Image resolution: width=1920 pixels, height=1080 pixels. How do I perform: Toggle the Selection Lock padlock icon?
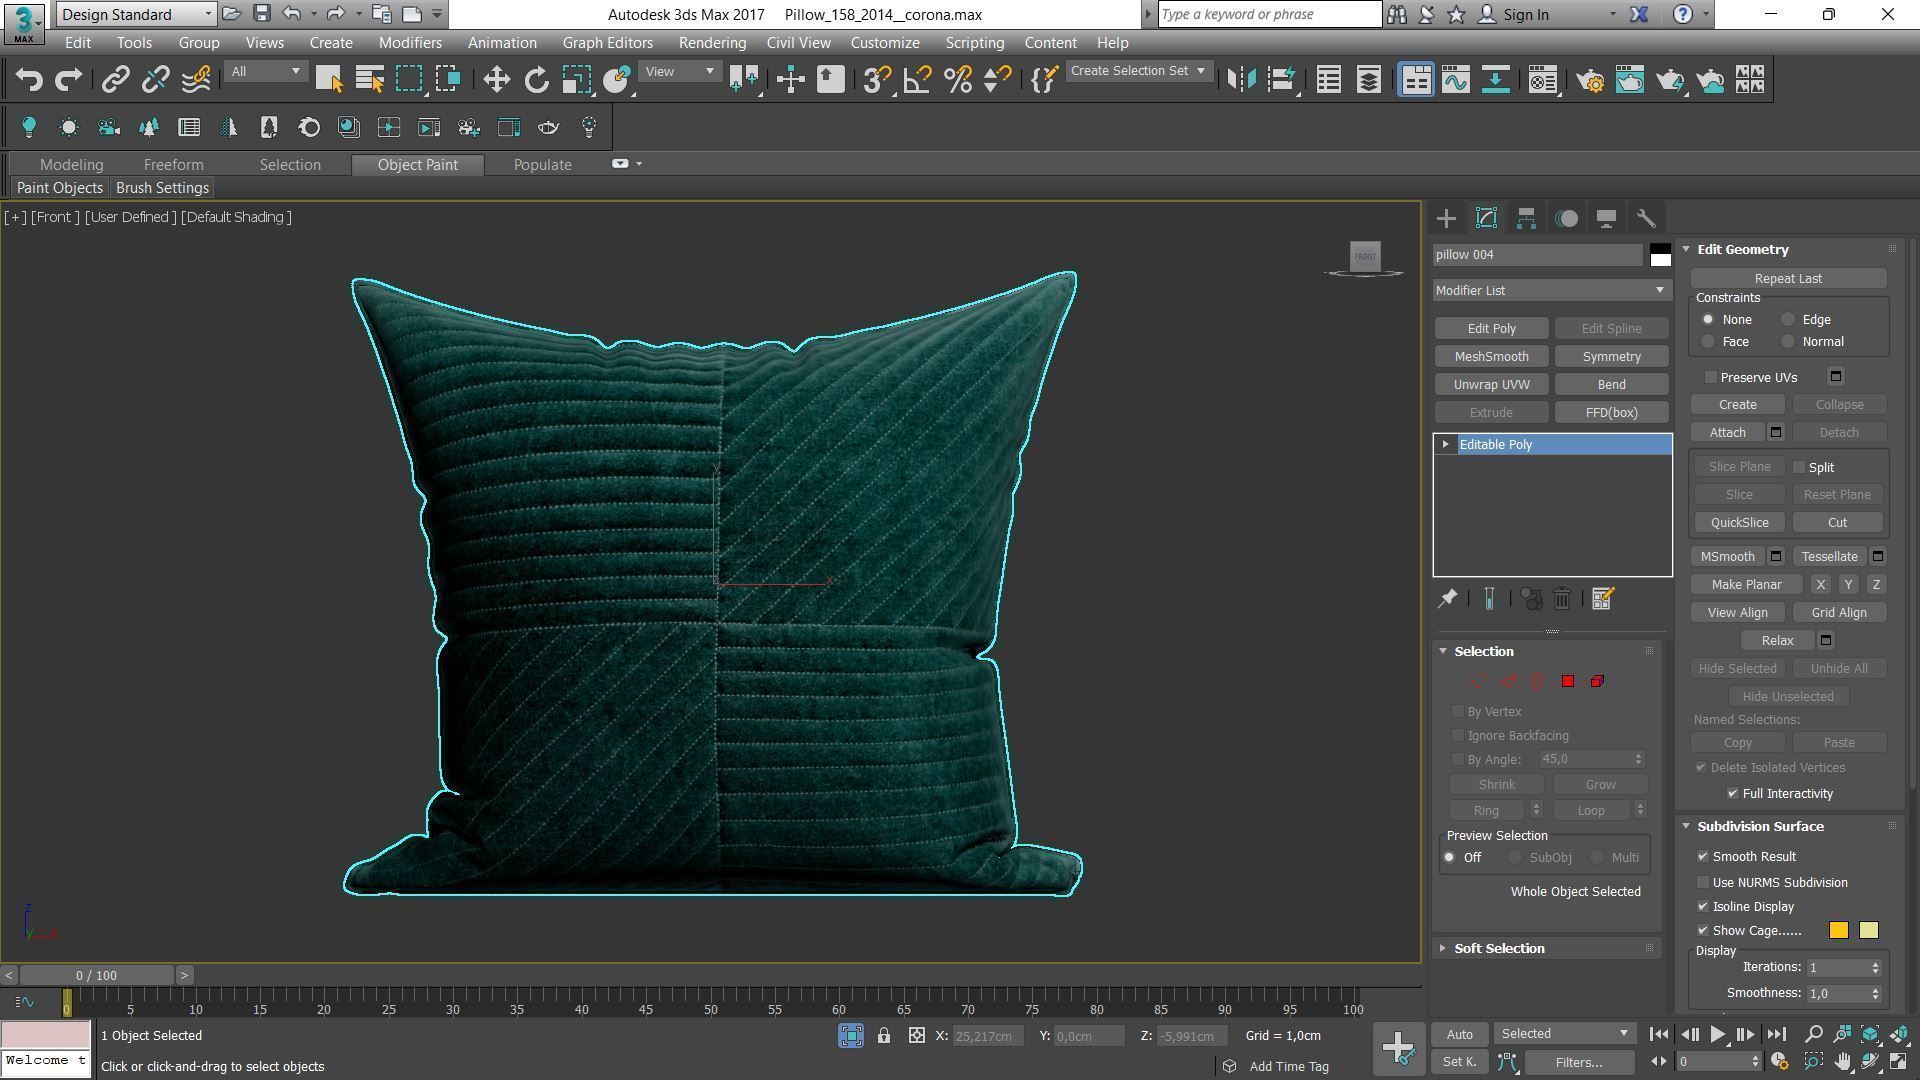[x=884, y=1036]
